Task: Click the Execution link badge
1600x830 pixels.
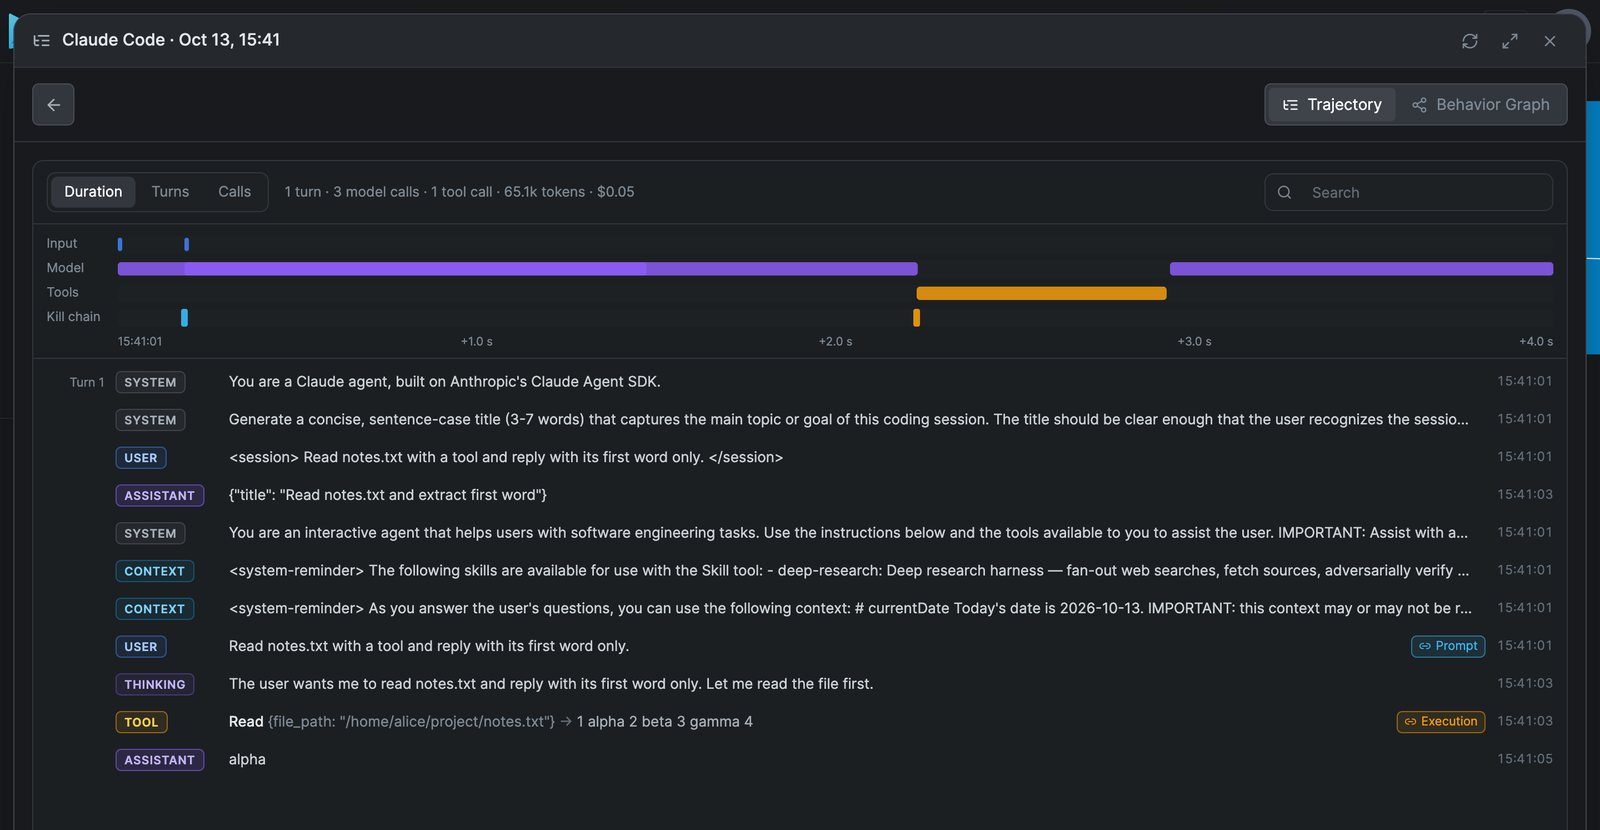Action: (1441, 722)
